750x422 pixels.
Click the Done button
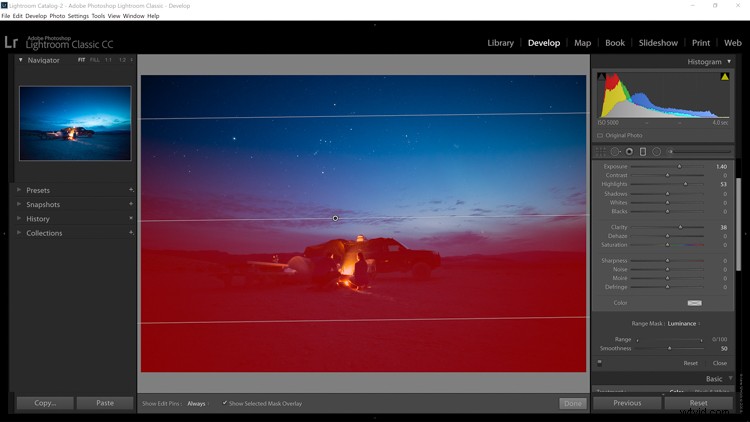click(573, 403)
